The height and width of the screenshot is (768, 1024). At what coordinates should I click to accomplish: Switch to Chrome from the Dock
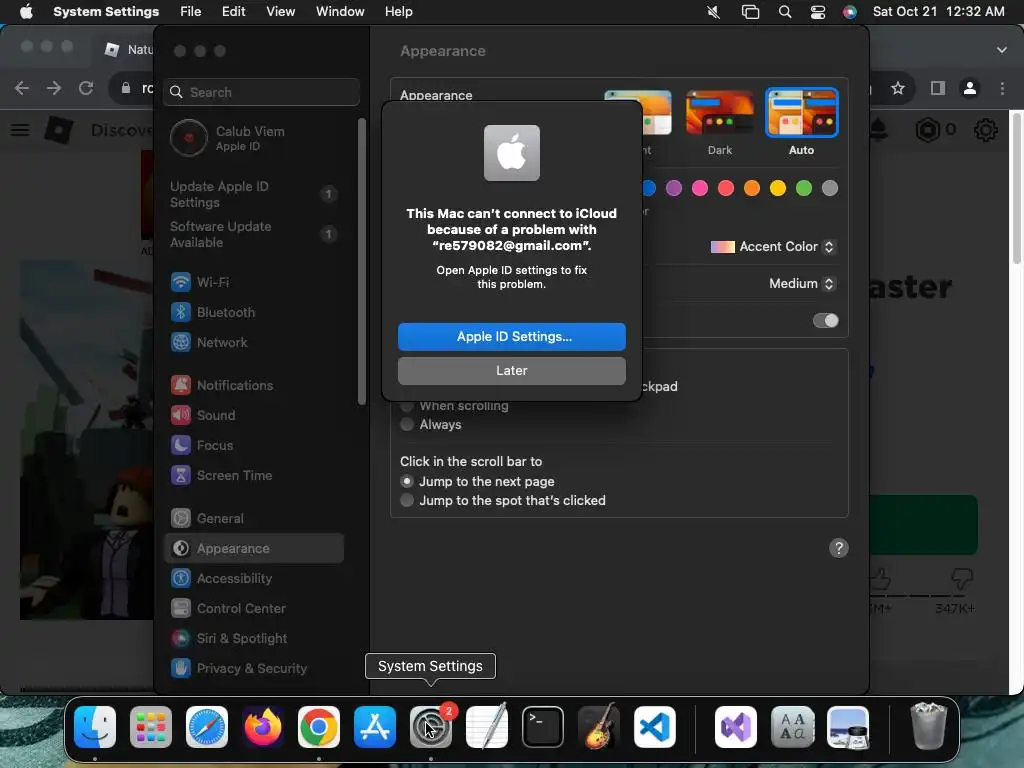[319, 727]
